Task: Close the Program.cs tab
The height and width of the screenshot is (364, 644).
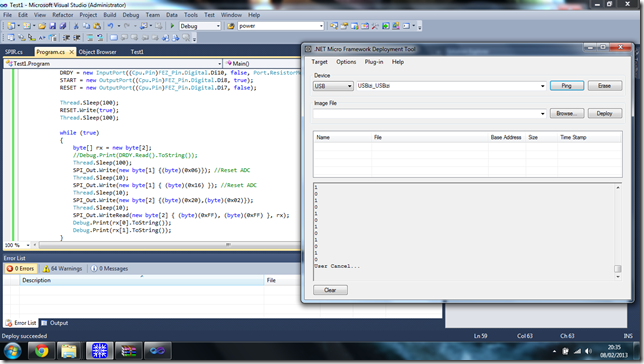Action: pos(71,52)
